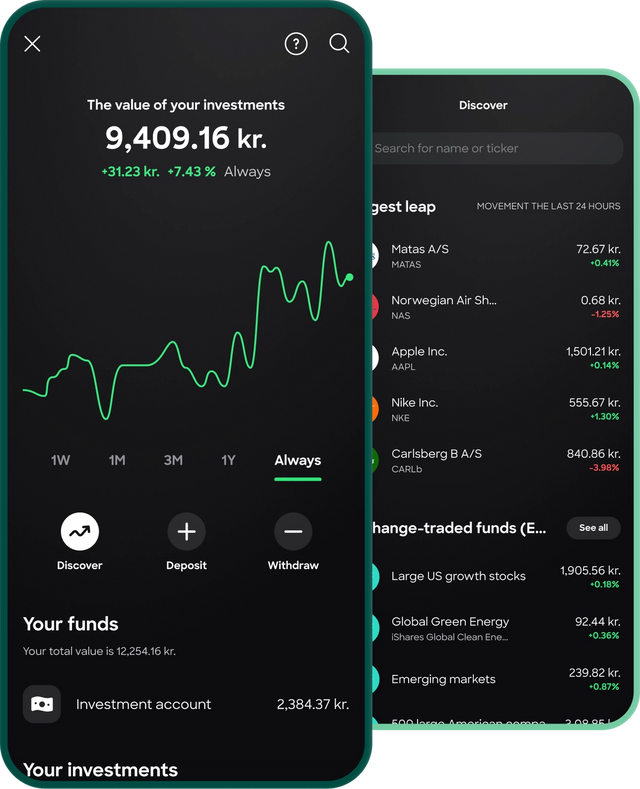Click the CARLb ticker label
The height and width of the screenshot is (789, 640).
[407, 469]
